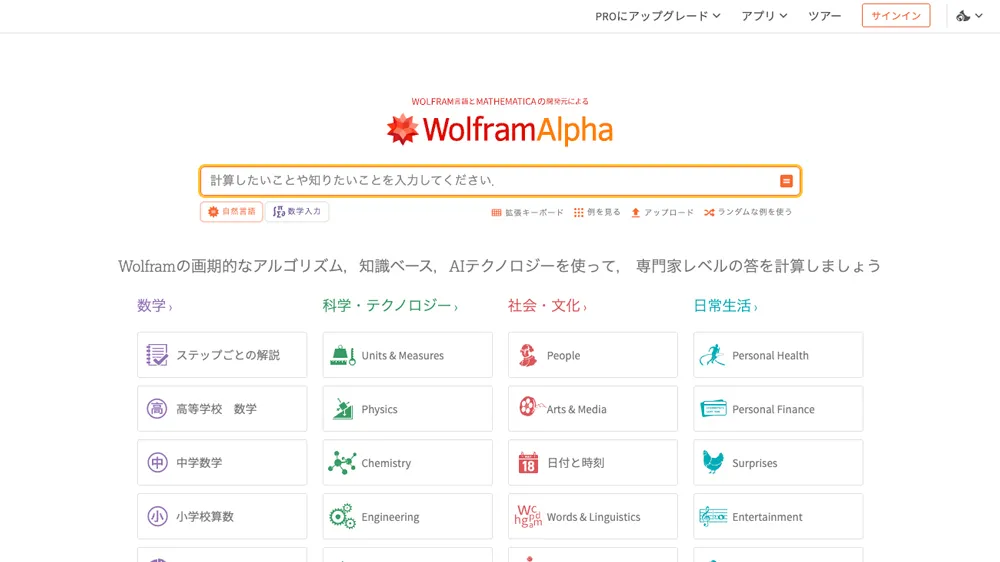
Task: Click the サインイン button
Action: point(896,16)
